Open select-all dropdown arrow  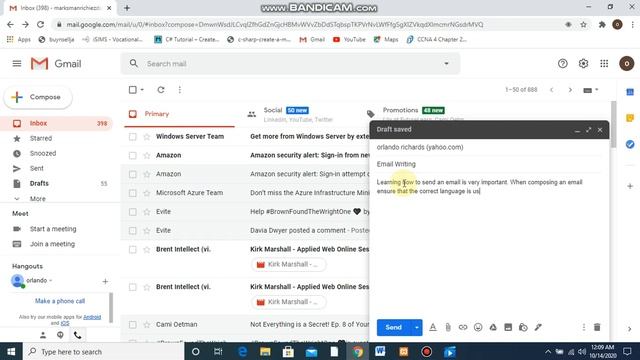(x=142, y=90)
